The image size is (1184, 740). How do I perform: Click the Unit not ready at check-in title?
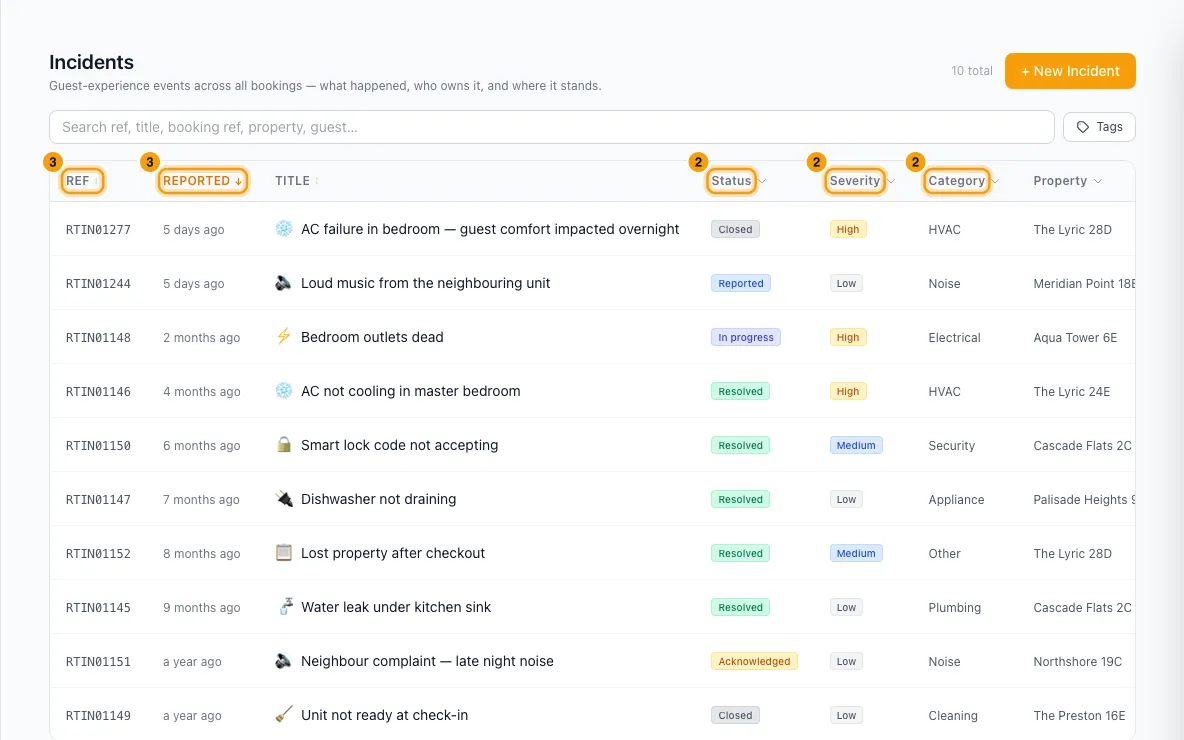pyautogui.click(x=384, y=715)
